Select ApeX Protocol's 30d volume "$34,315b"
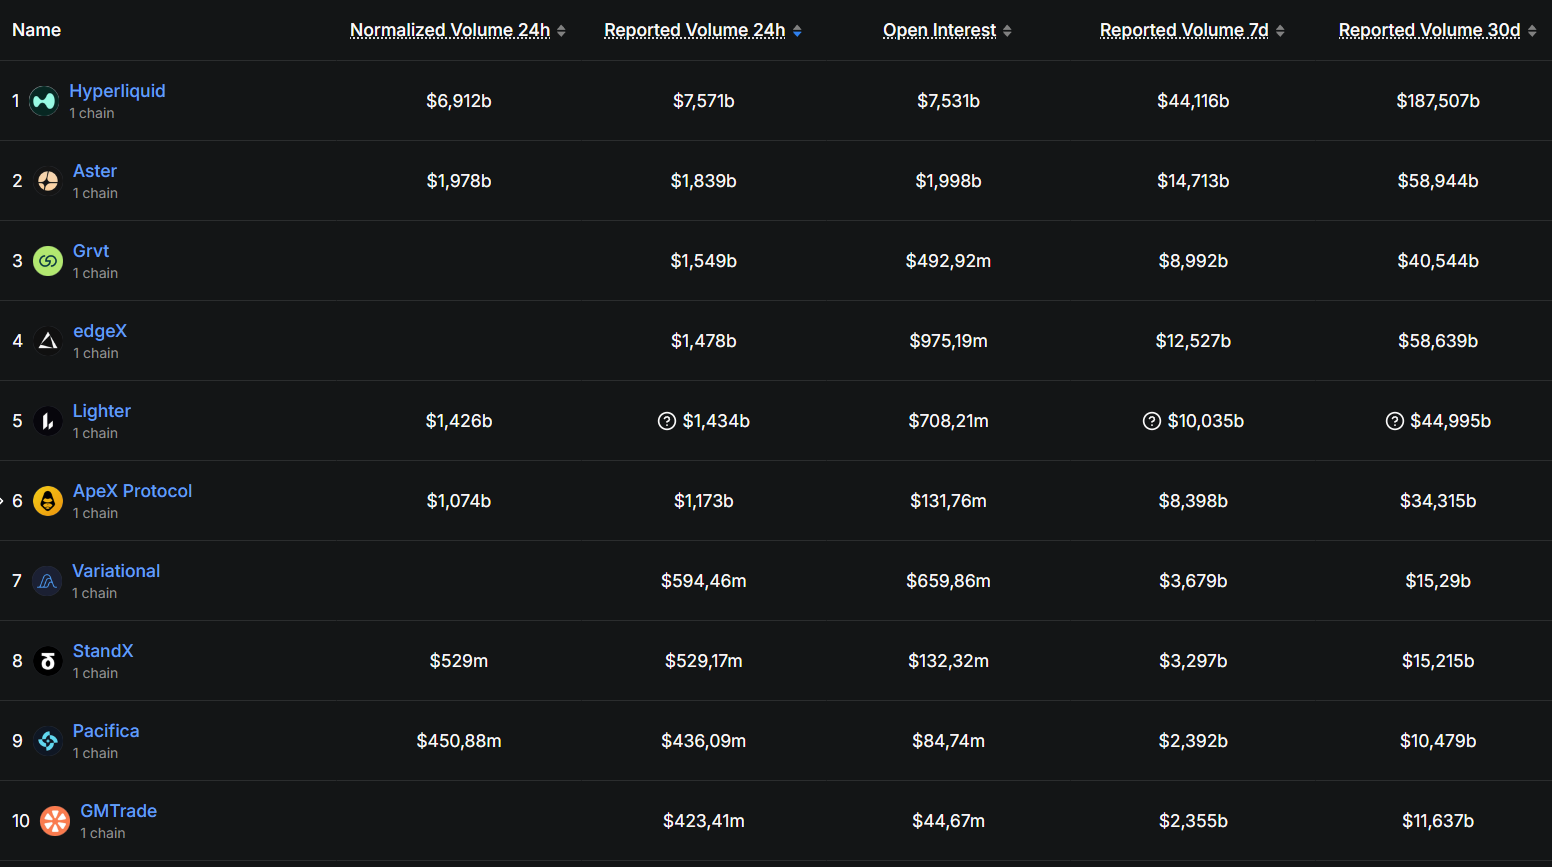 point(1438,501)
